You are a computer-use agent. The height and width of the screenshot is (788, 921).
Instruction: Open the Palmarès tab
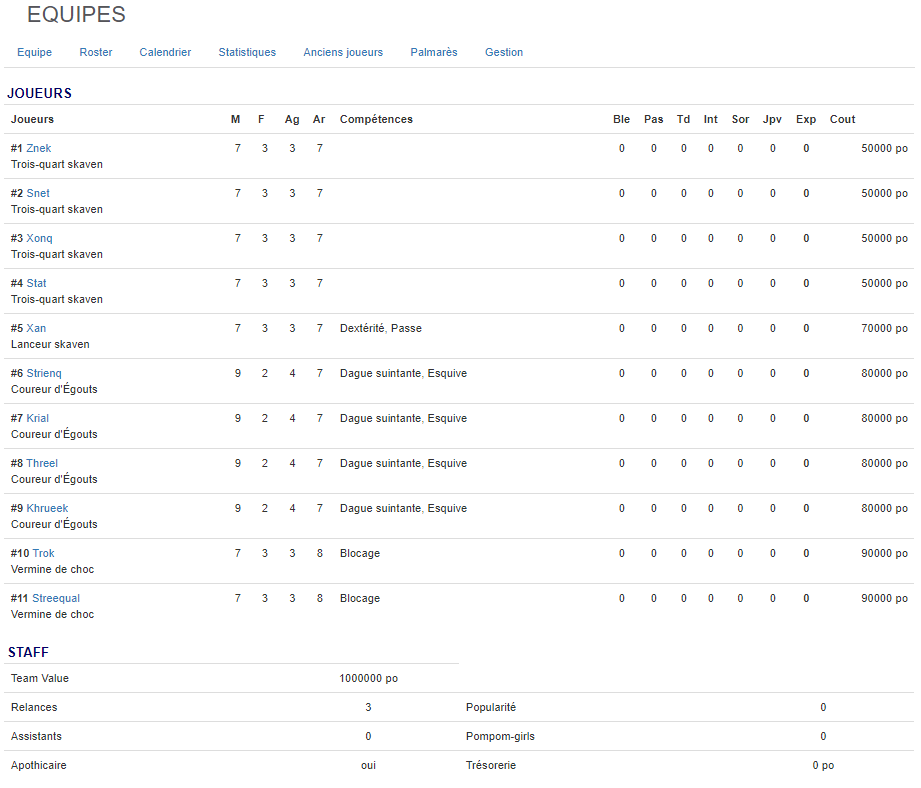pyautogui.click(x=434, y=52)
